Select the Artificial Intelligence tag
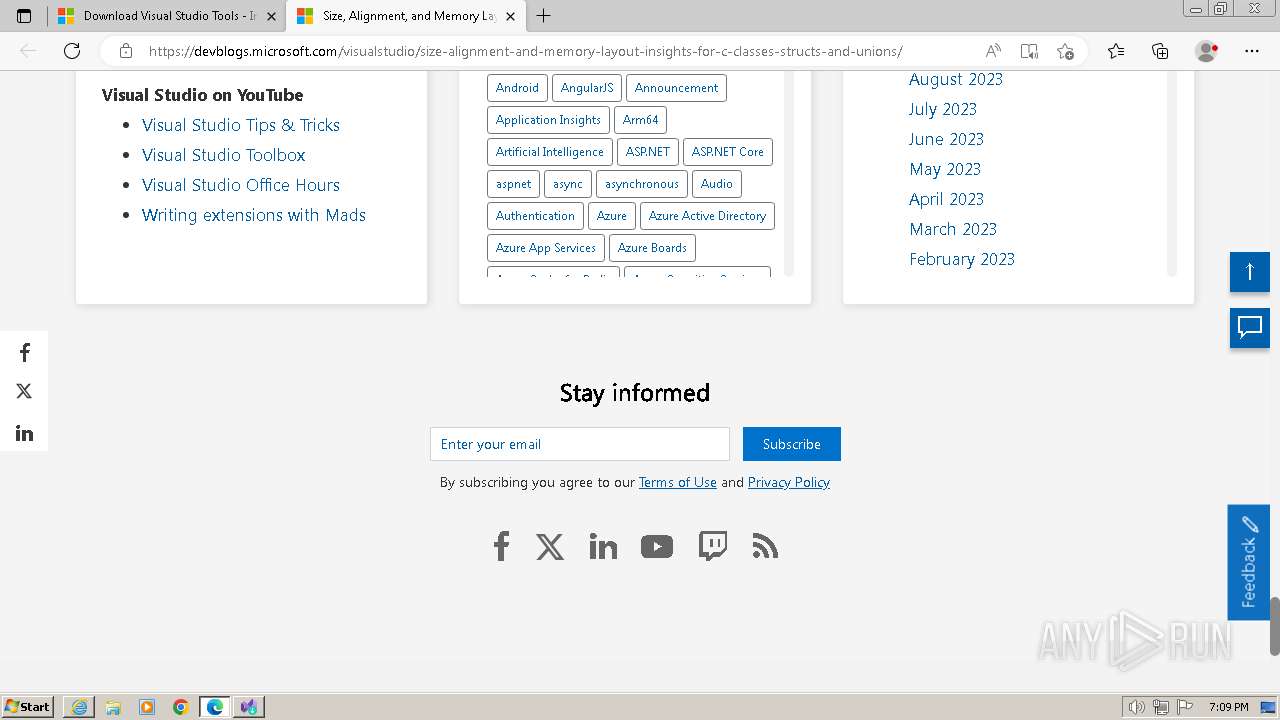Viewport: 1280px width, 720px height. 550,152
